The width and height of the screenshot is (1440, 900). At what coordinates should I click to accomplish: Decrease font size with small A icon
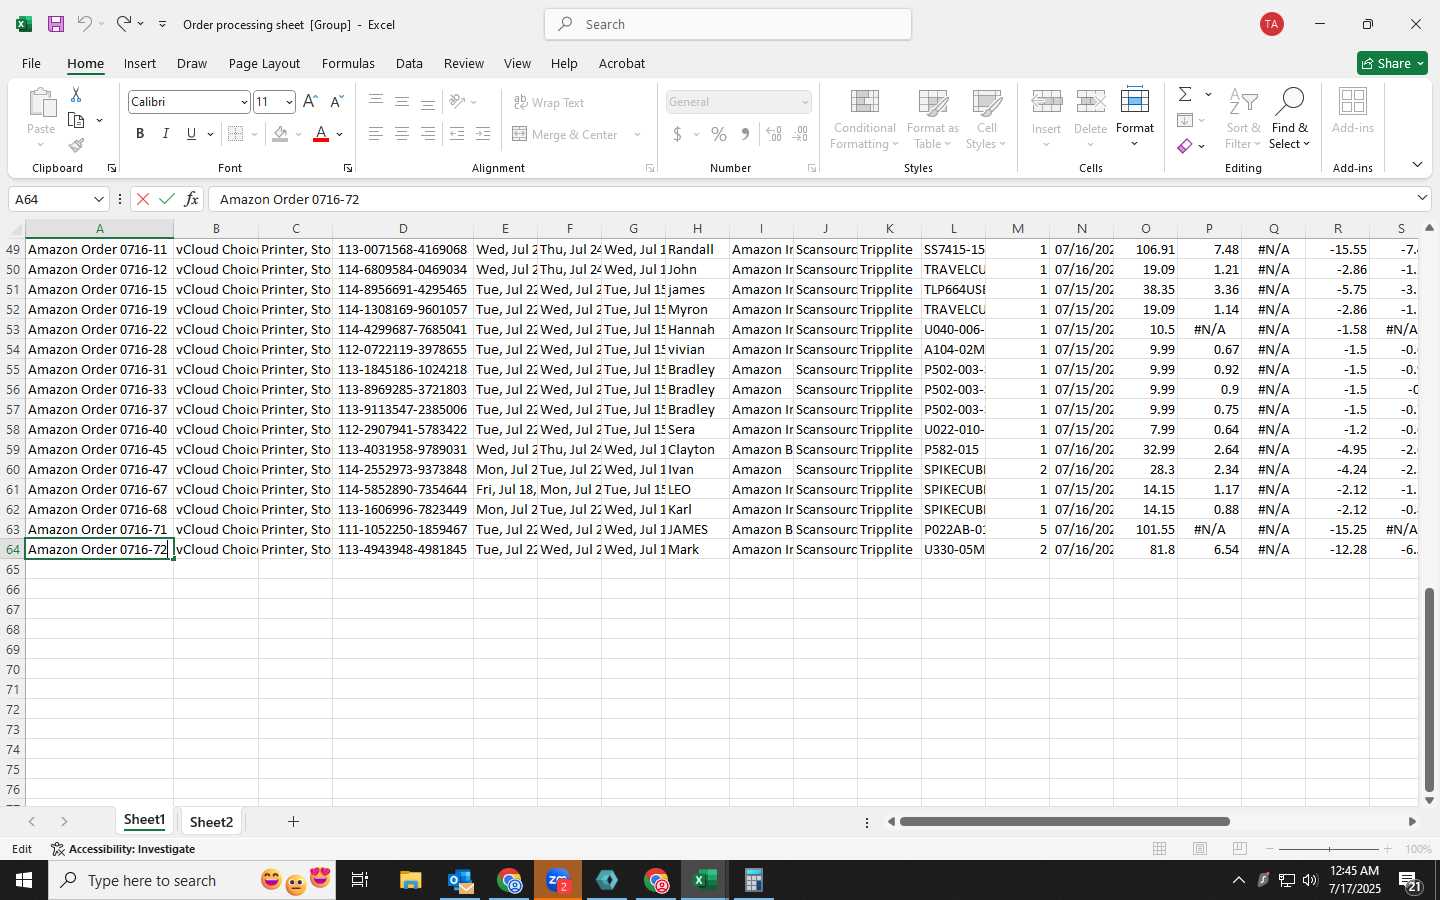[x=337, y=102]
